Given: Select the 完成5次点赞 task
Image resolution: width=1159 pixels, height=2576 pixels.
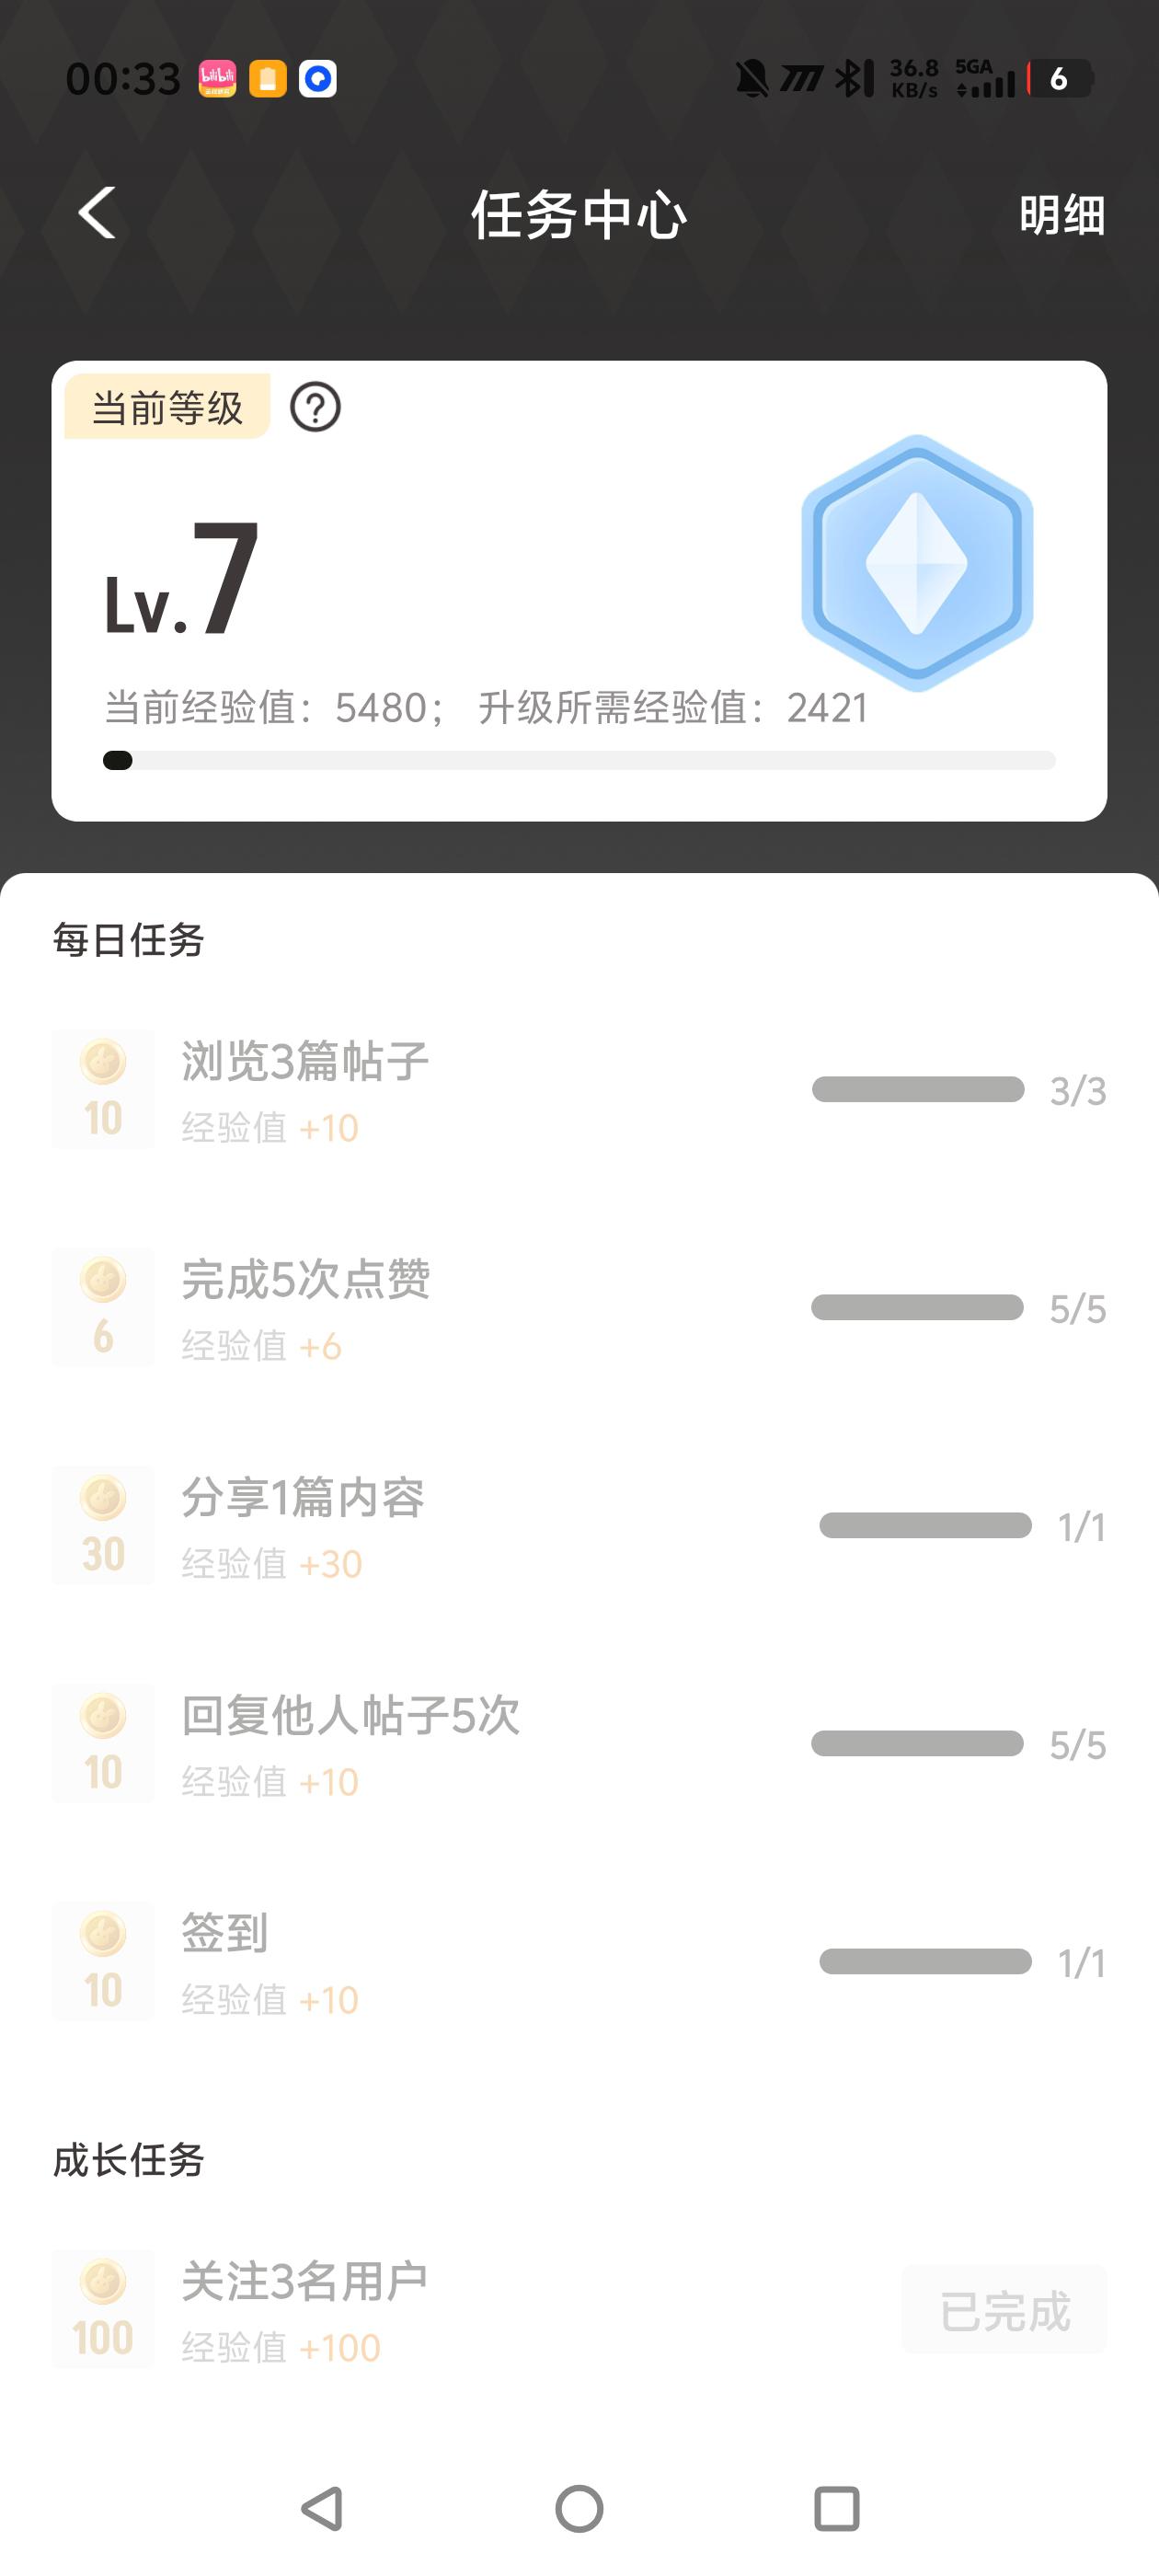Looking at the screenshot, I should (x=306, y=1279).
